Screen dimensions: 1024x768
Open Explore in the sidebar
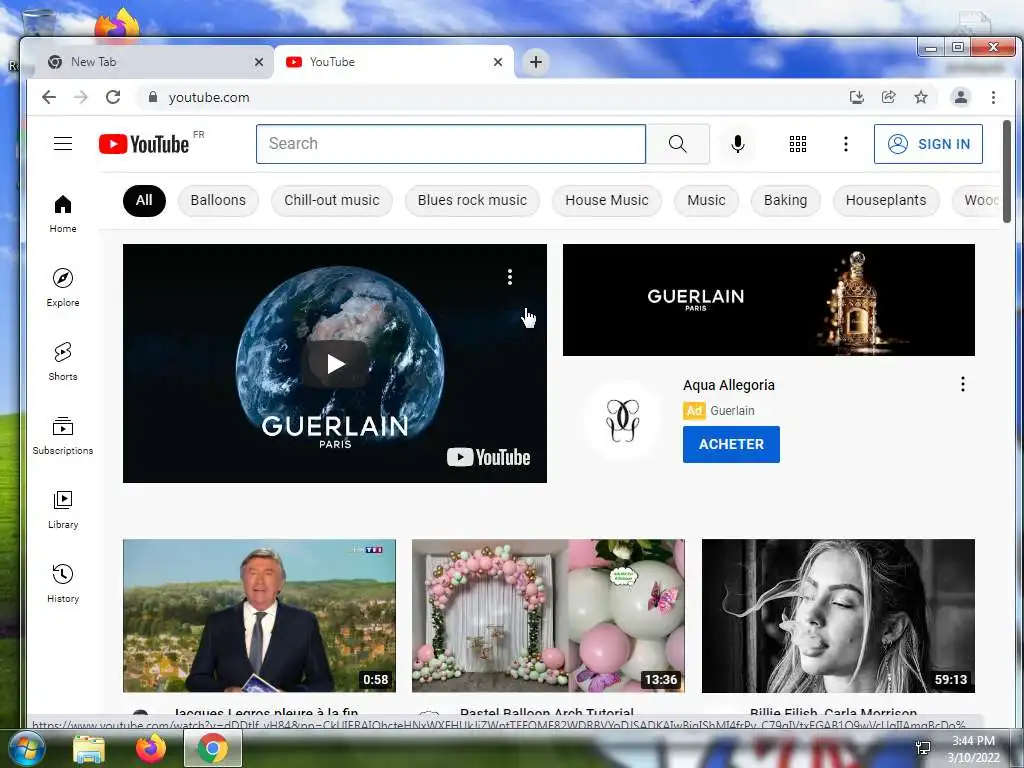(x=63, y=287)
